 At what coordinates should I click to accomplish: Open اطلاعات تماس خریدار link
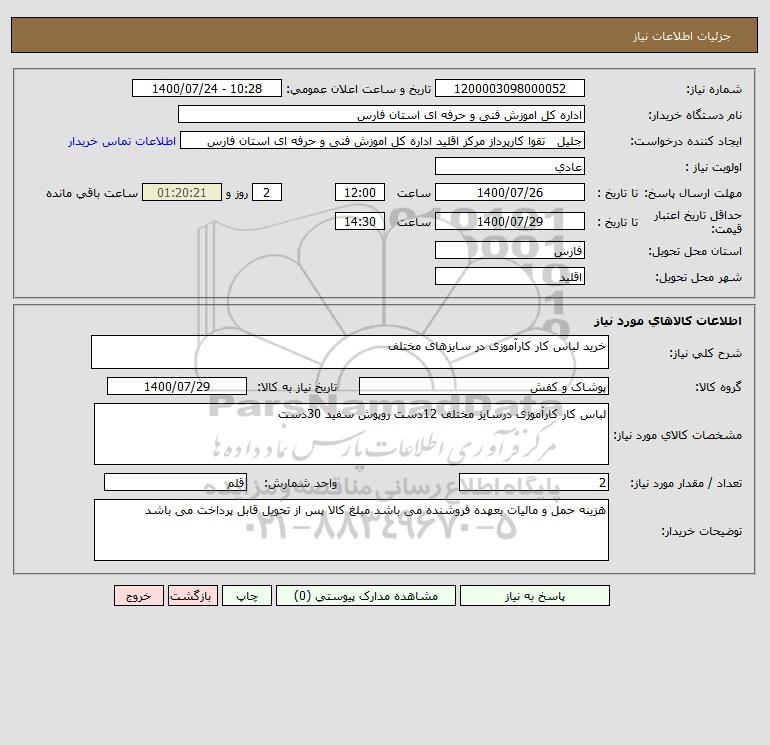point(122,141)
